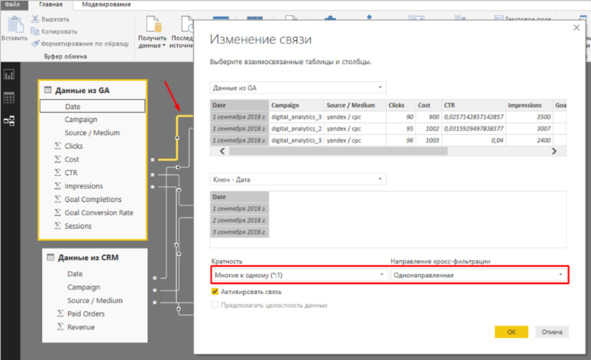Screen dimensions: 591x360
Task: Select the Goal Conversion Rate field
Action: pos(99,213)
